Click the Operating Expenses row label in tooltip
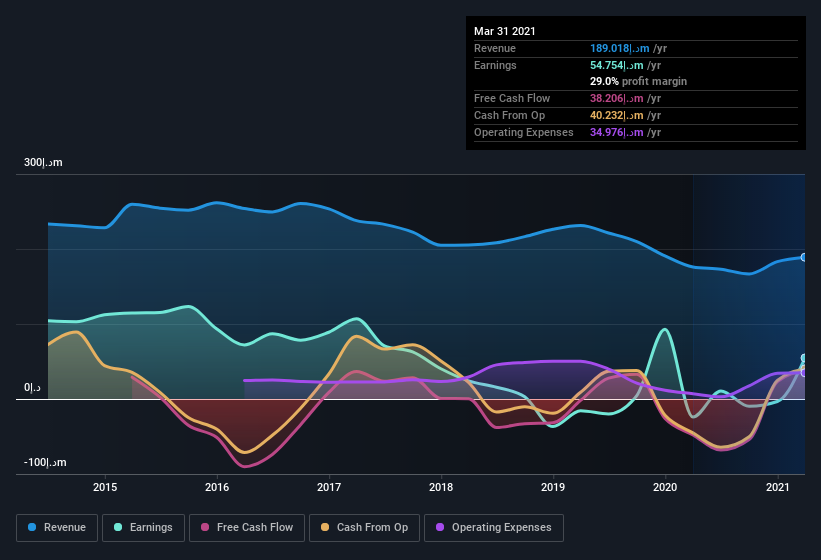 [x=524, y=132]
